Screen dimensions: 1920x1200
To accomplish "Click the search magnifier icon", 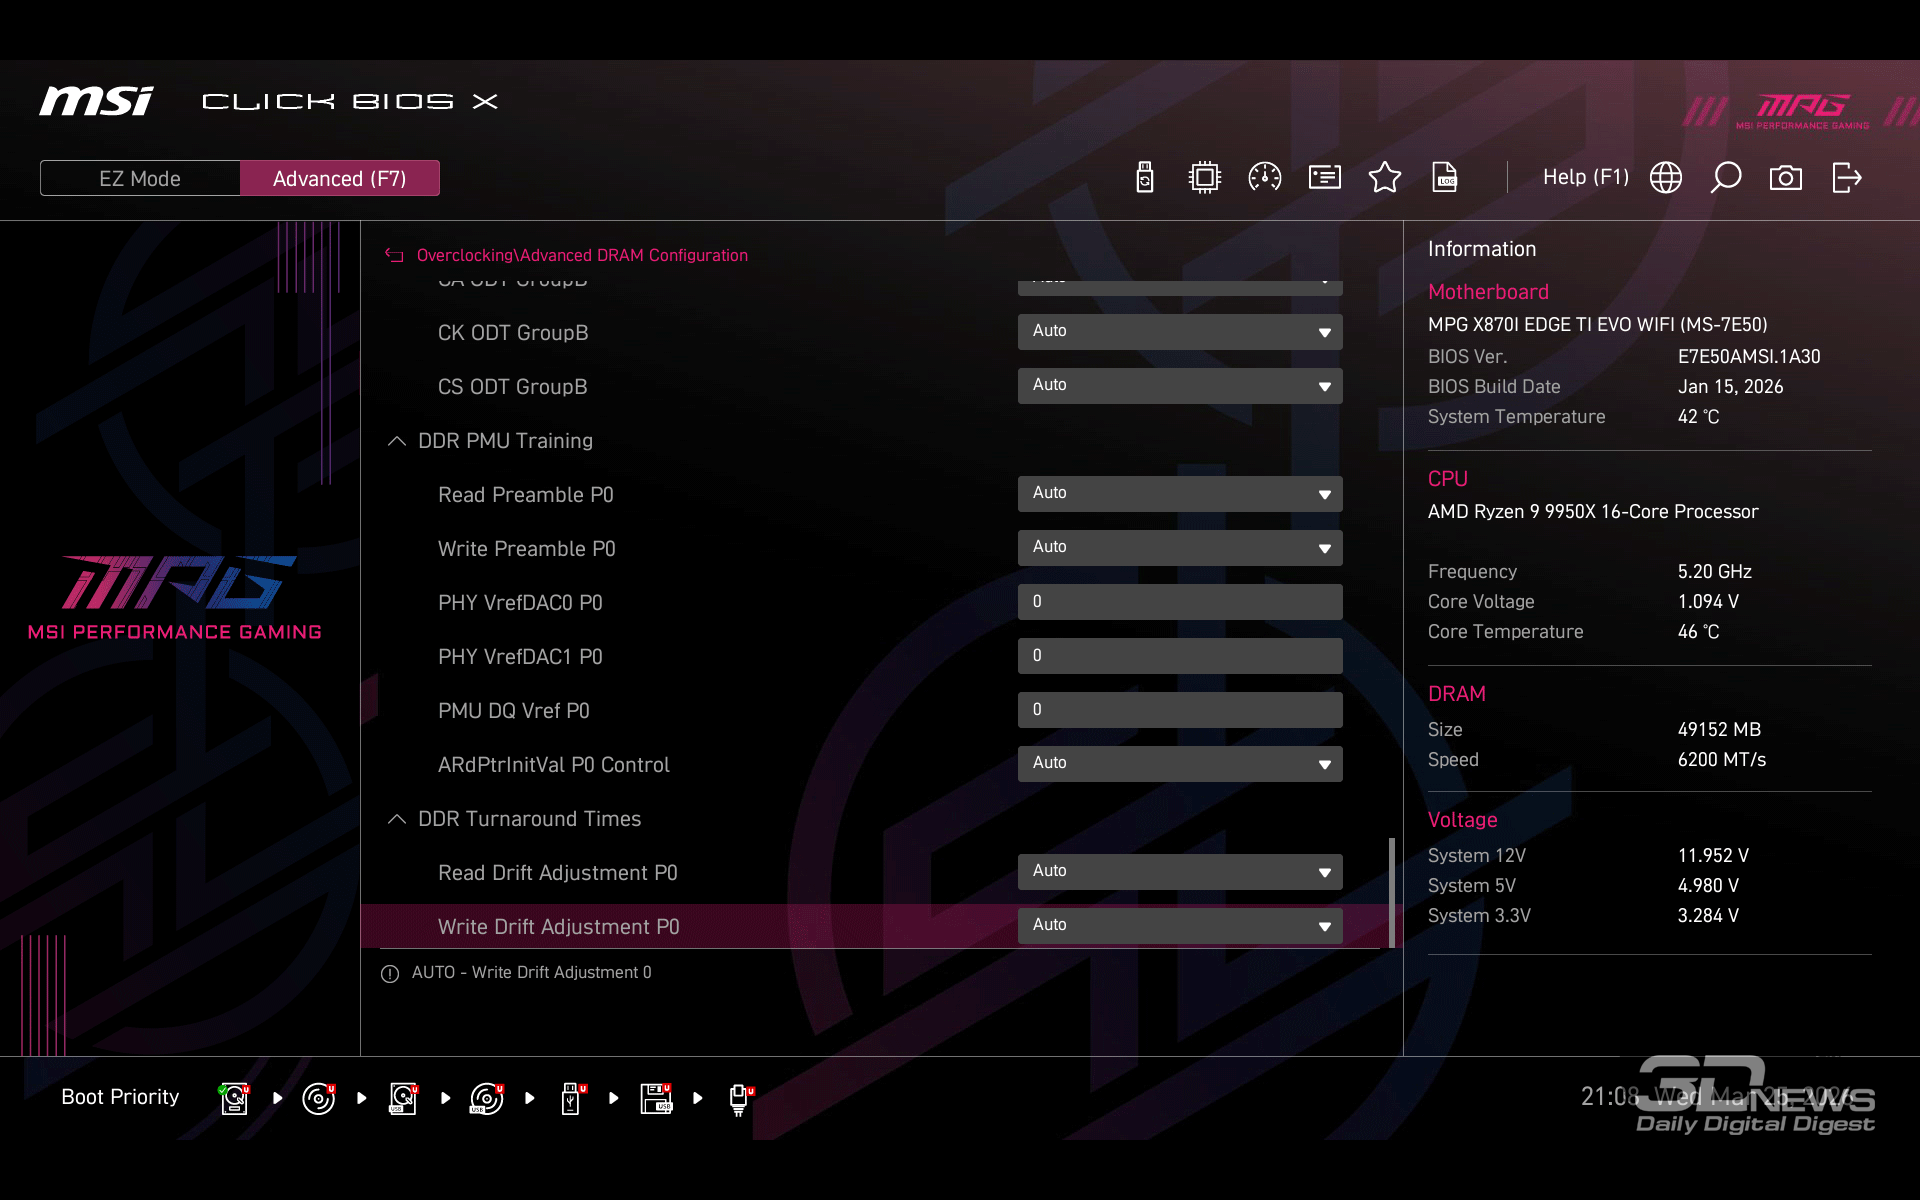I will pyautogui.click(x=1725, y=178).
